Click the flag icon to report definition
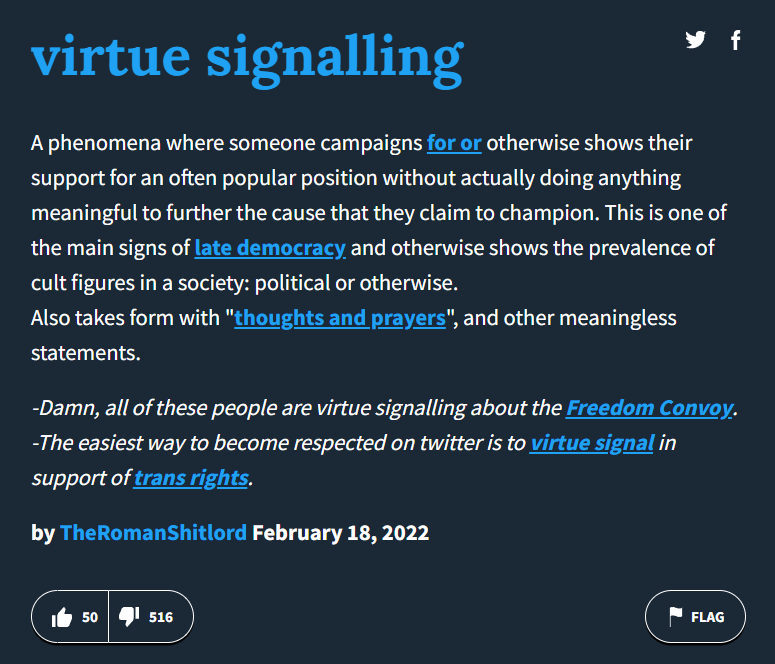The height and width of the screenshot is (664, 775). [x=676, y=617]
